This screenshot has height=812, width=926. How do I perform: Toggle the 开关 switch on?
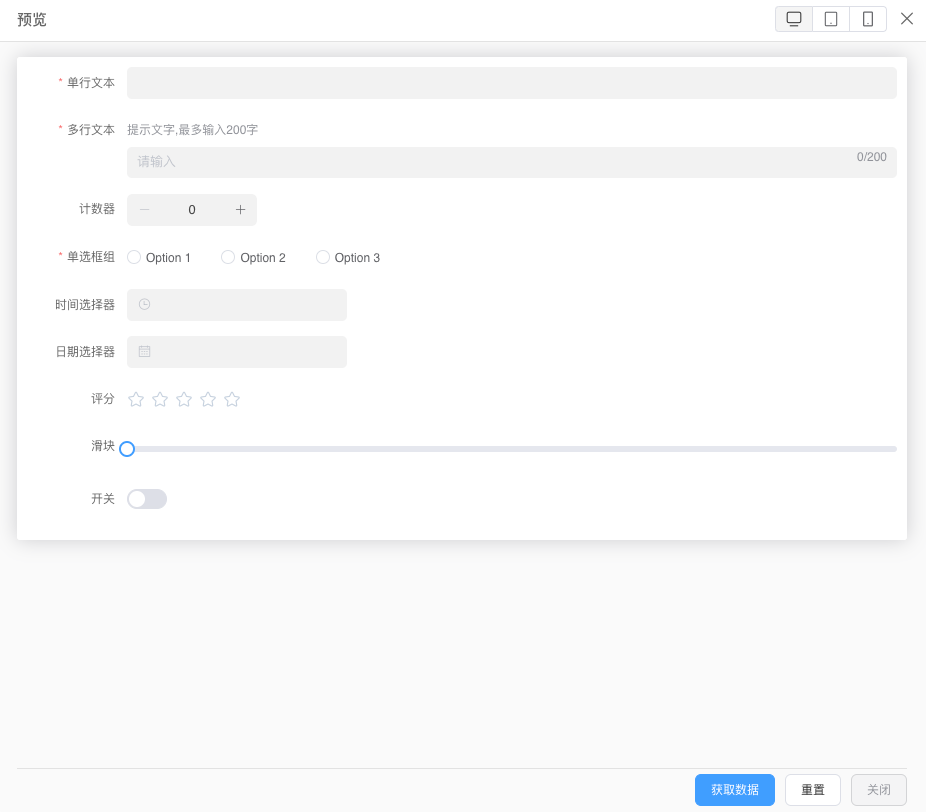point(147,499)
